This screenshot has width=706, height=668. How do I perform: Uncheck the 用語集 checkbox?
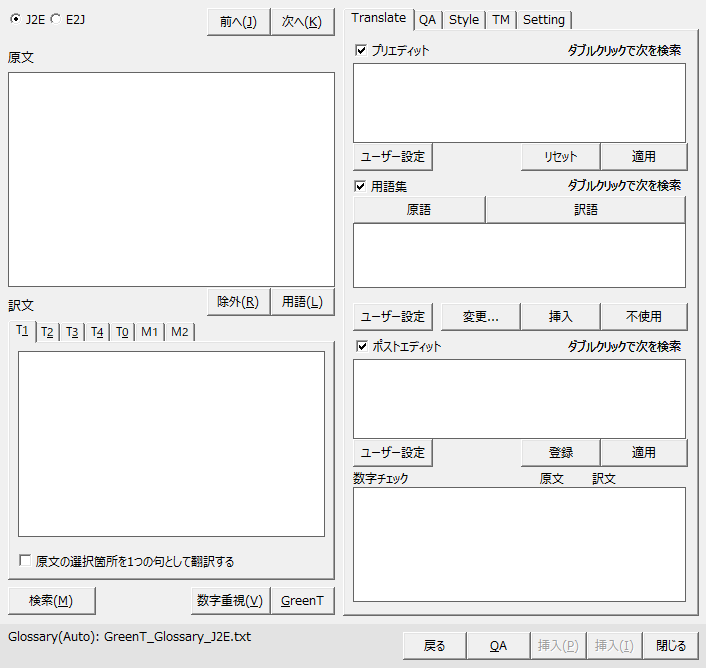point(361,186)
